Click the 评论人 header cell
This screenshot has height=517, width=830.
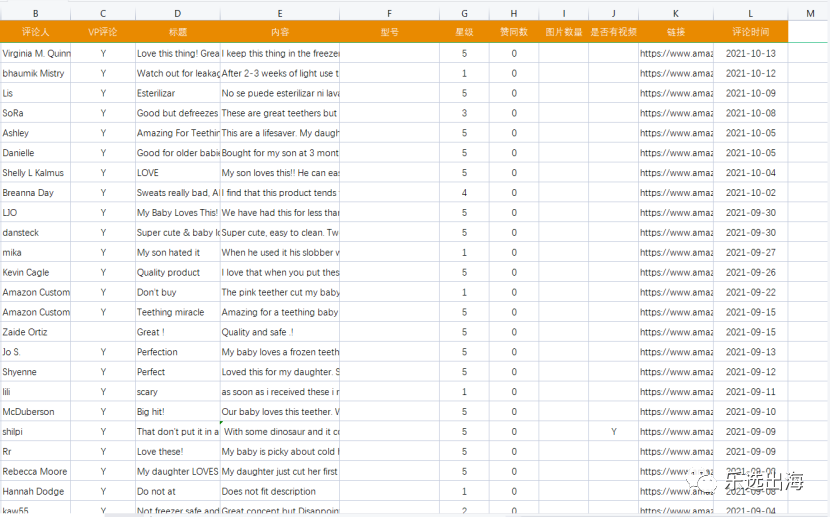35,32
